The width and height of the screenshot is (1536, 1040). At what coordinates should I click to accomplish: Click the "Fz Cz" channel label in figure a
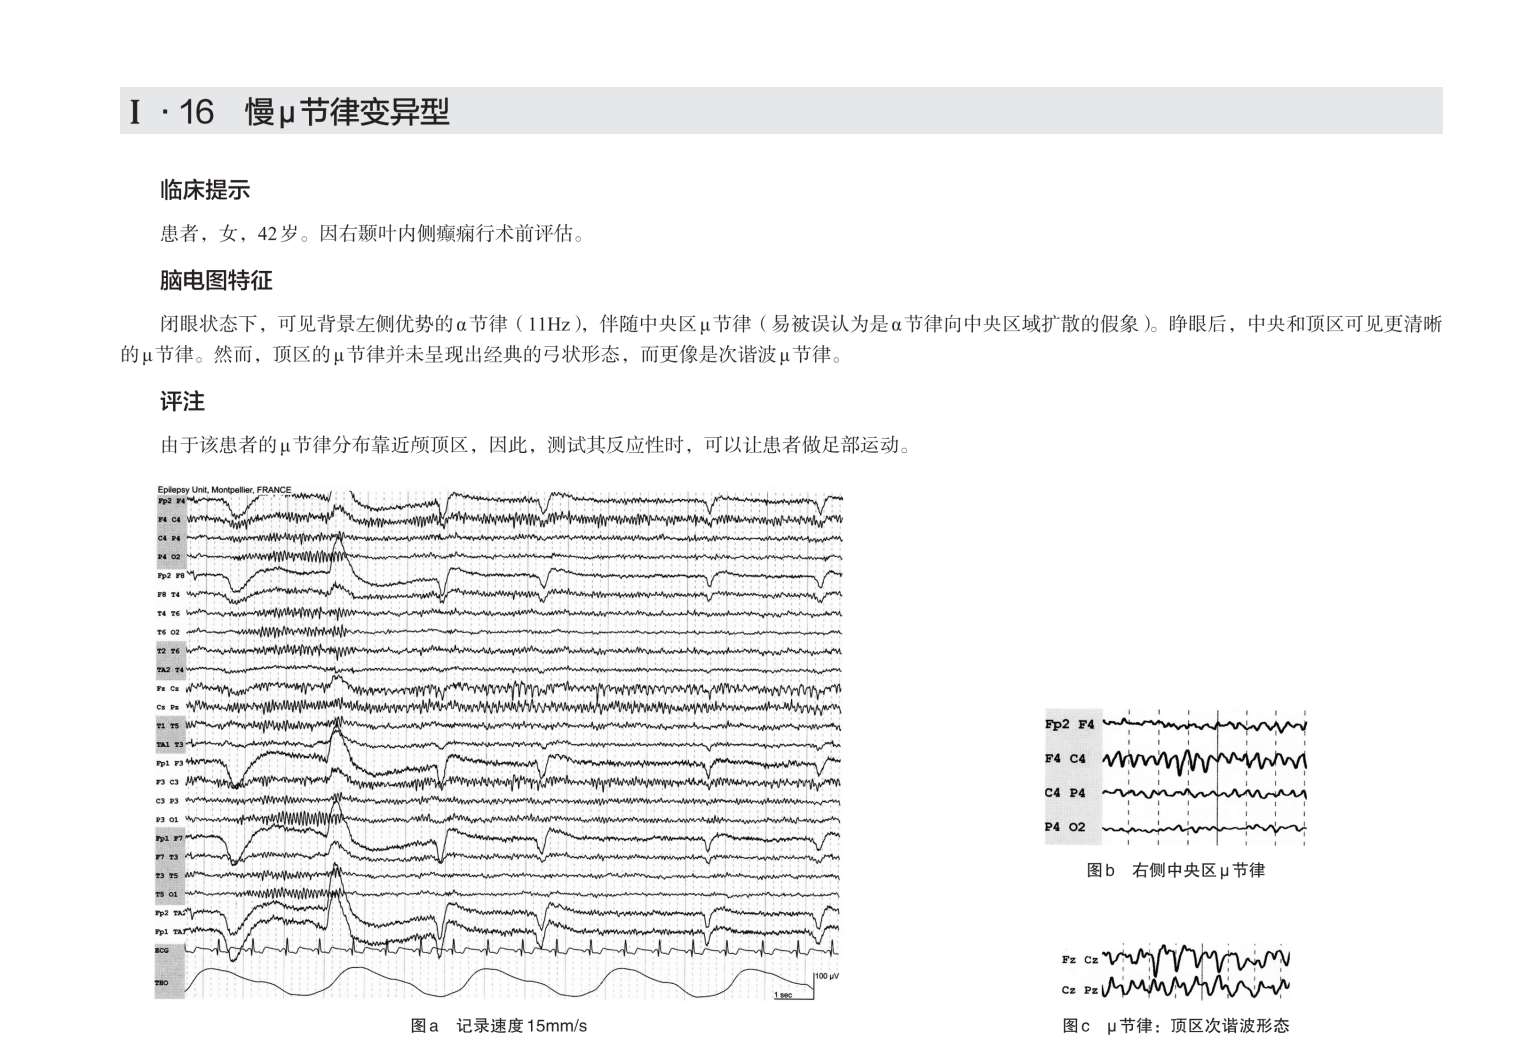[169, 688]
